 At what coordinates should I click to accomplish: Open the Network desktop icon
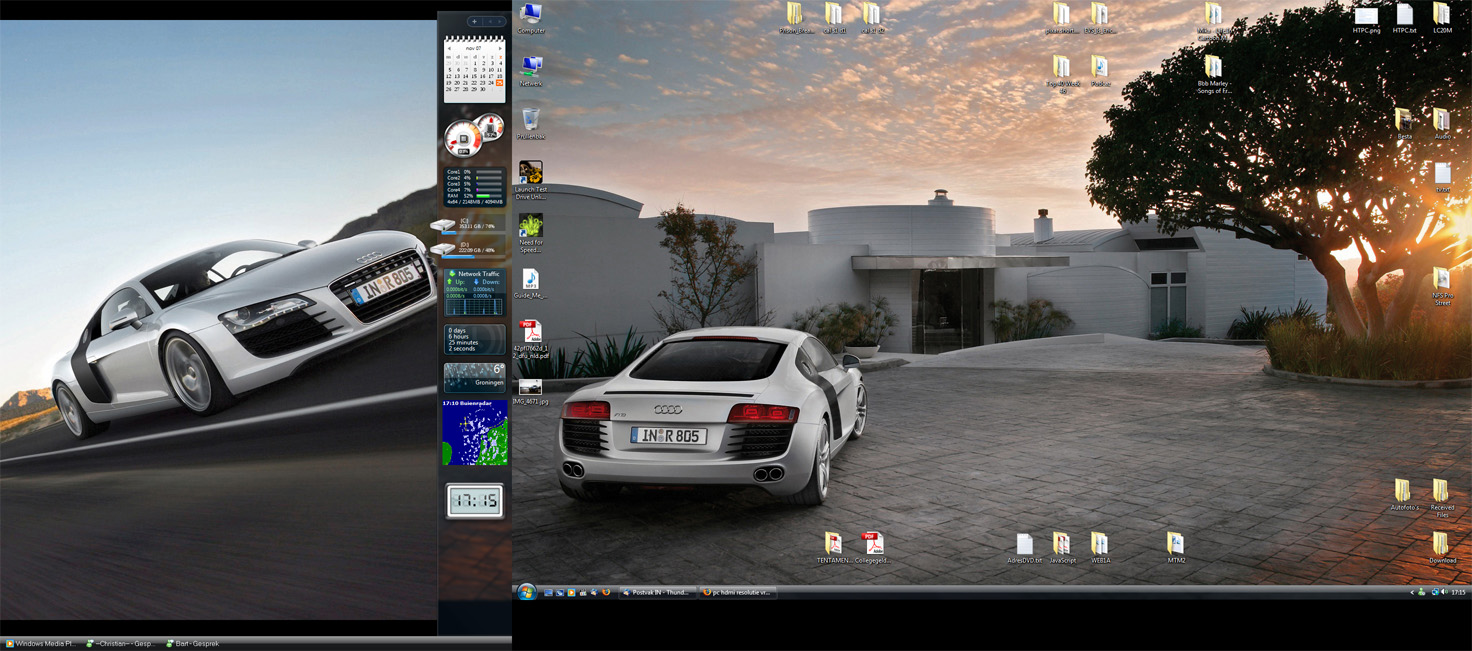click(x=531, y=71)
